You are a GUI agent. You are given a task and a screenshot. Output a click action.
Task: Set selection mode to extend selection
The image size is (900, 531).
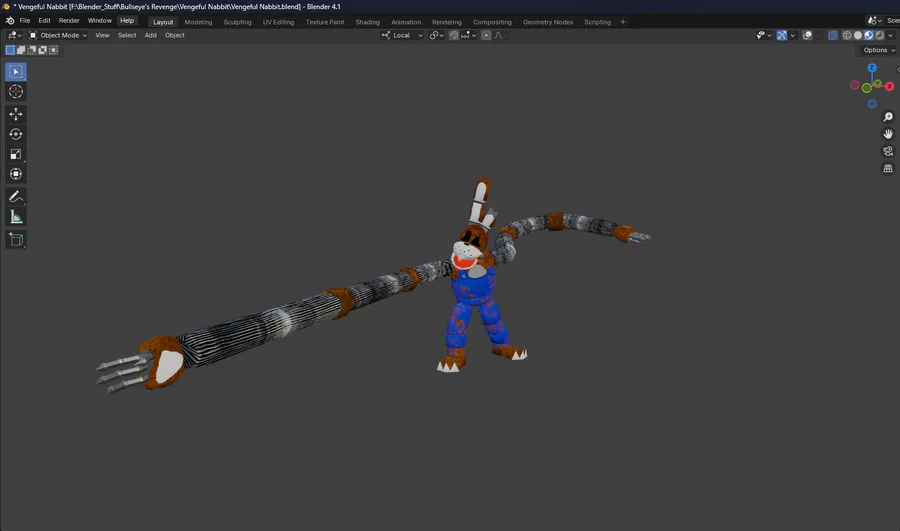[x=21, y=50]
